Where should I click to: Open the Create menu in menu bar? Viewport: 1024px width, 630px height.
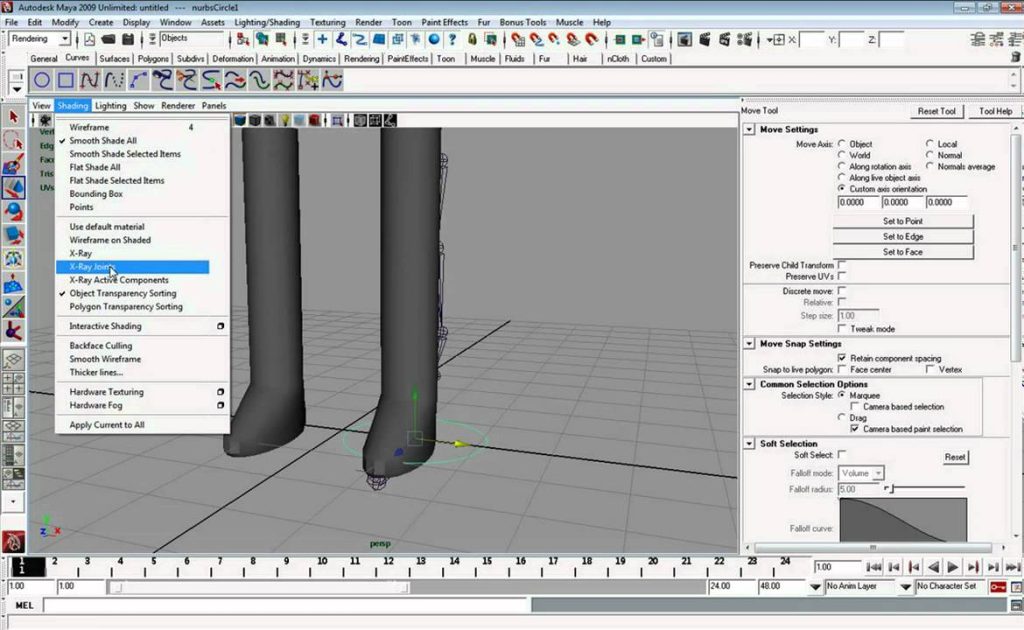point(101,22)
